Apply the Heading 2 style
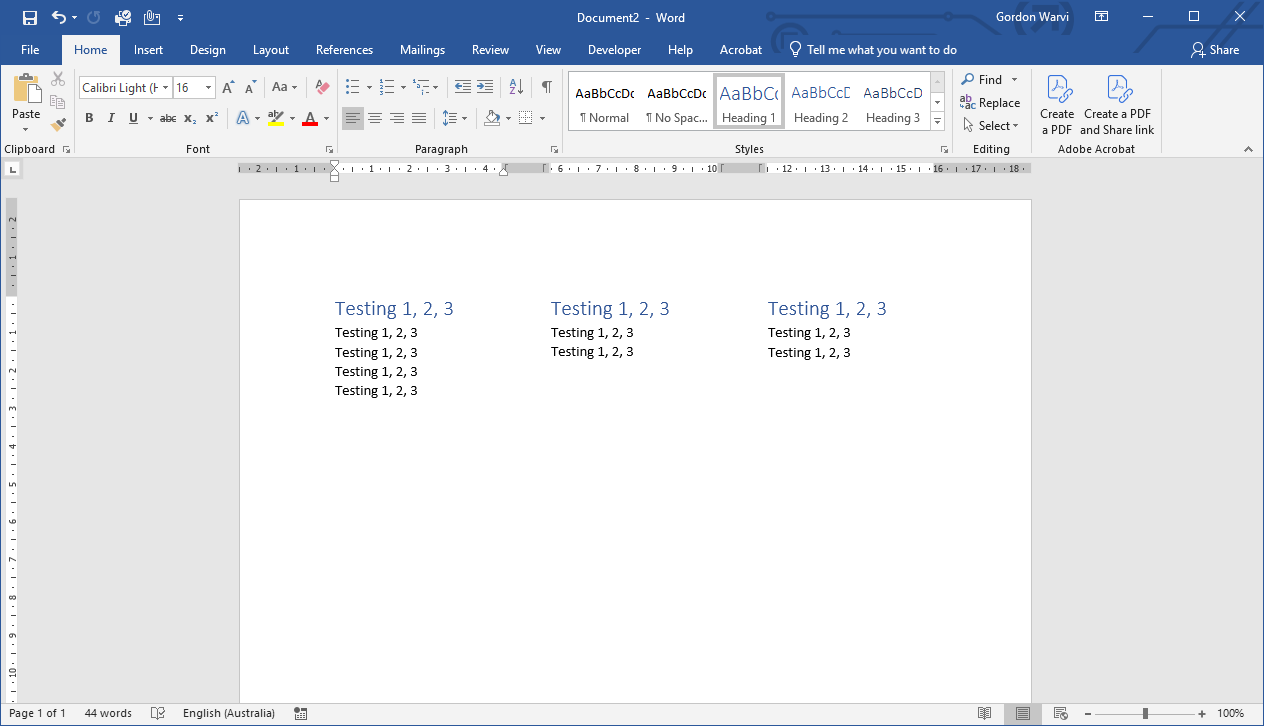The image size is (1264, 726). click(821, 101)
